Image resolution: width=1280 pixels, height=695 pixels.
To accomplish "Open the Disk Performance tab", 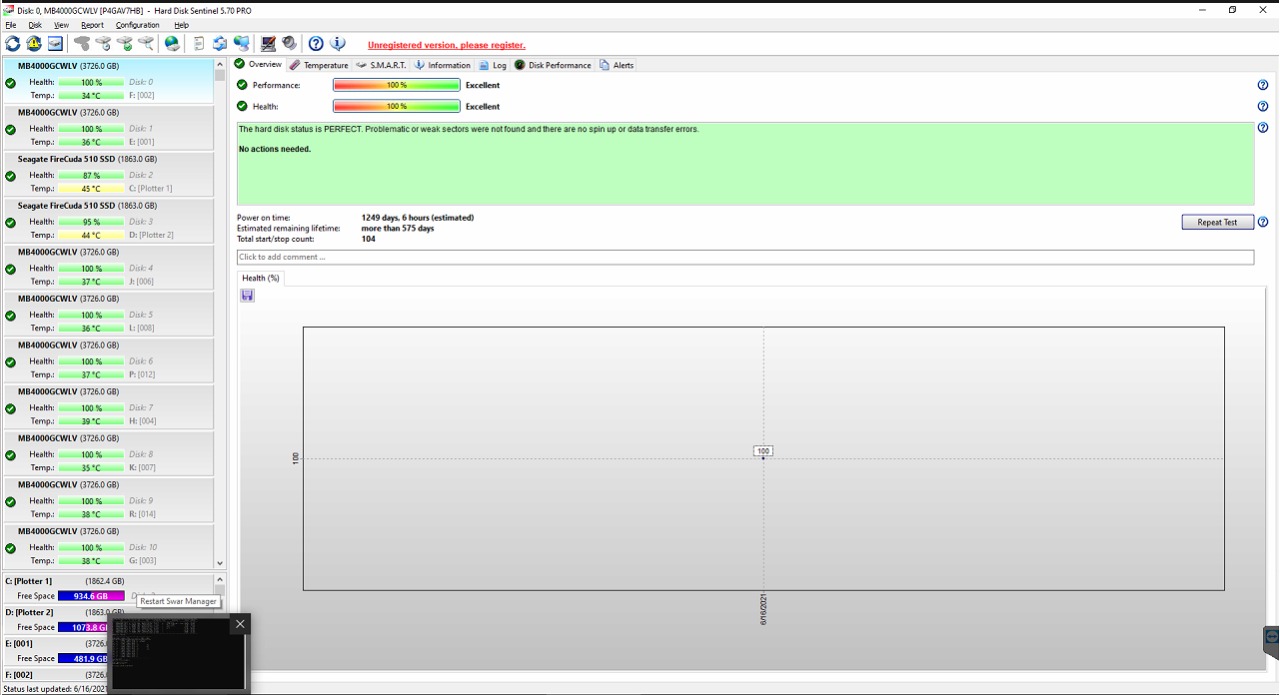I will (x=553, y=65).
